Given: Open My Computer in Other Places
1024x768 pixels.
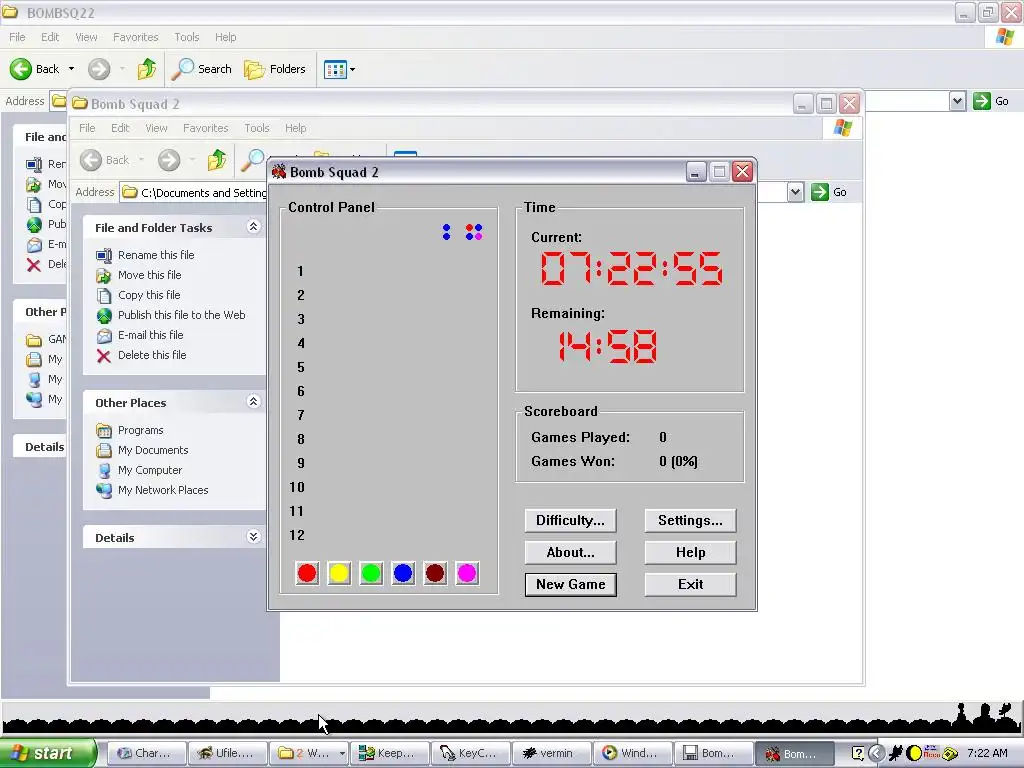Looking at the screenshot, I should 150,470.
